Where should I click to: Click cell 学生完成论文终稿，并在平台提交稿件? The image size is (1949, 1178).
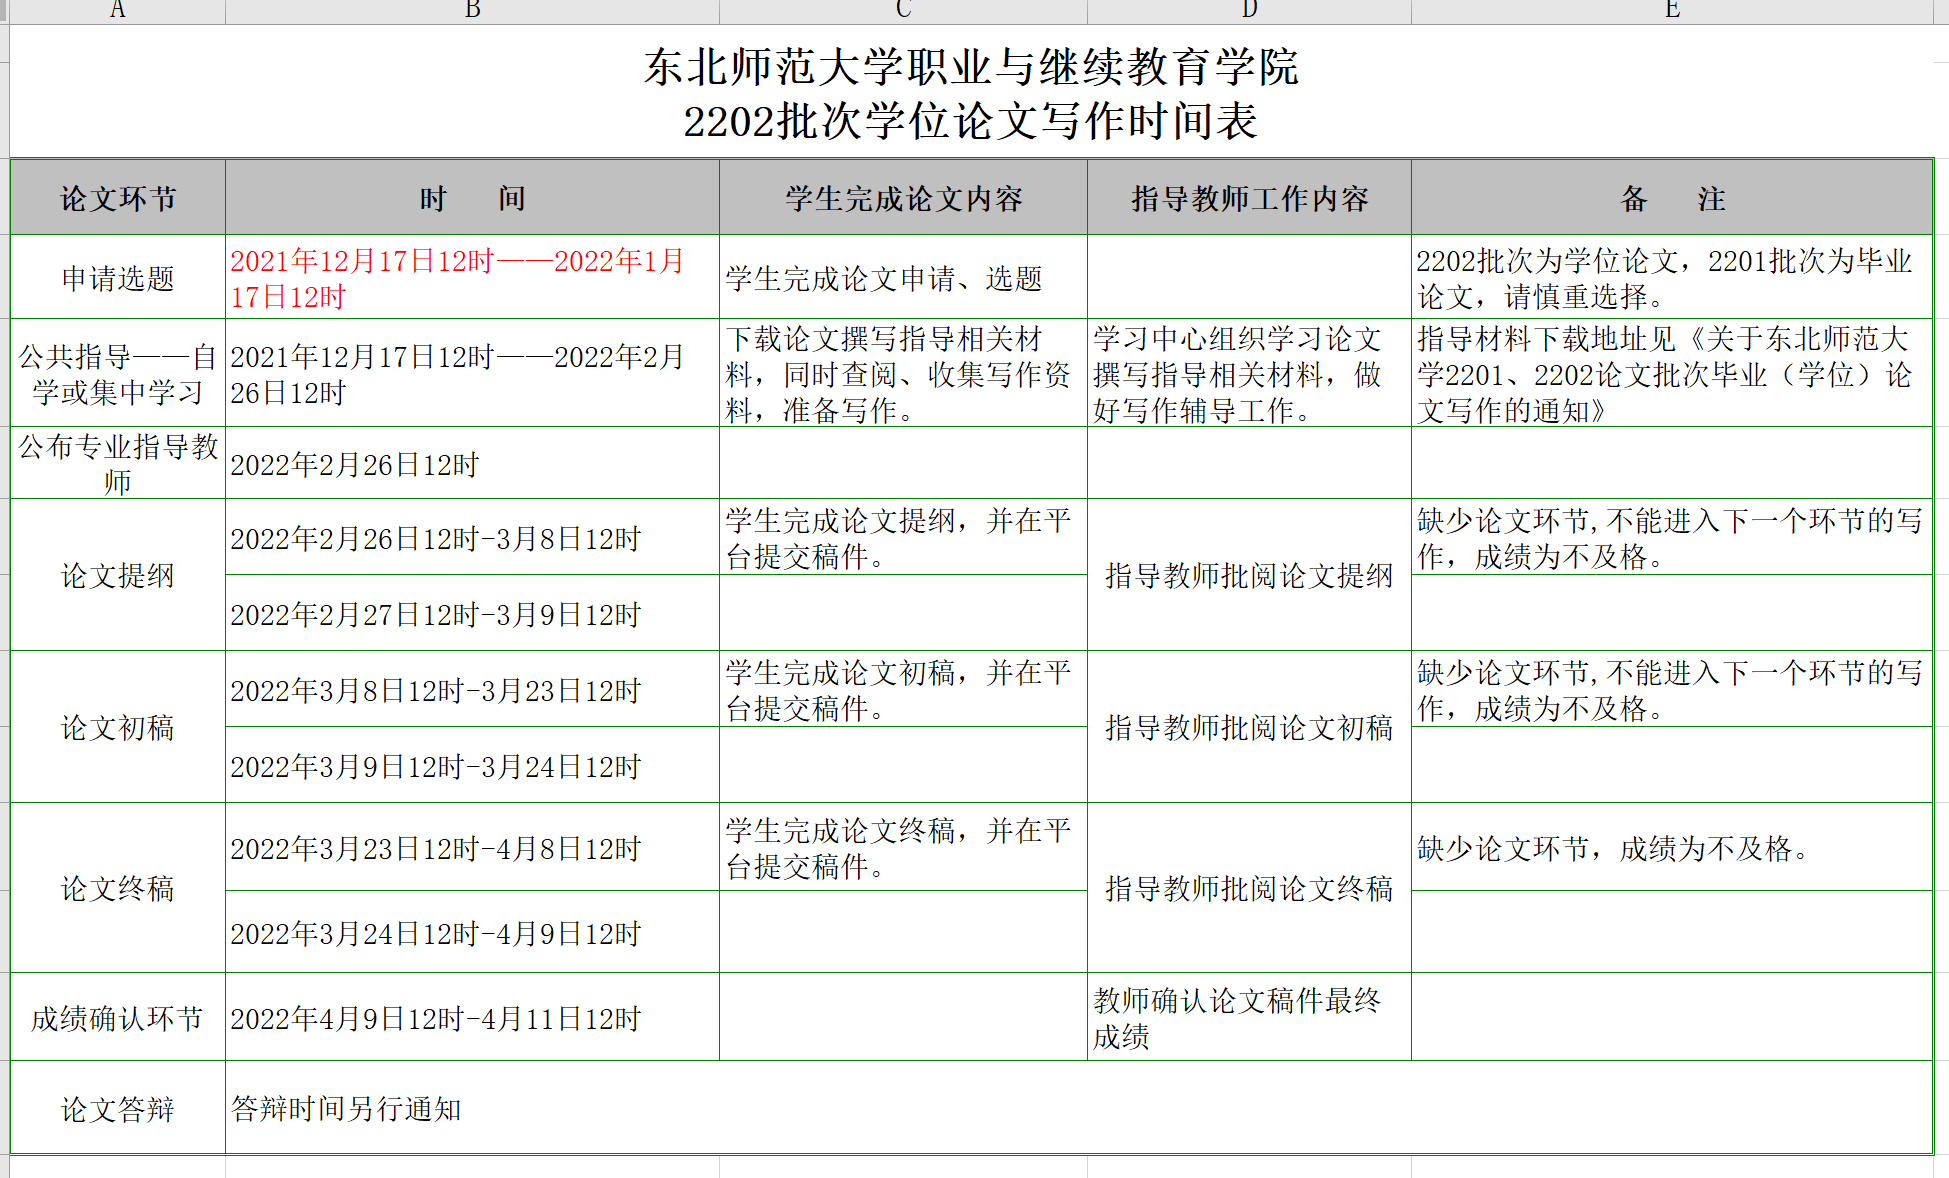903,847
